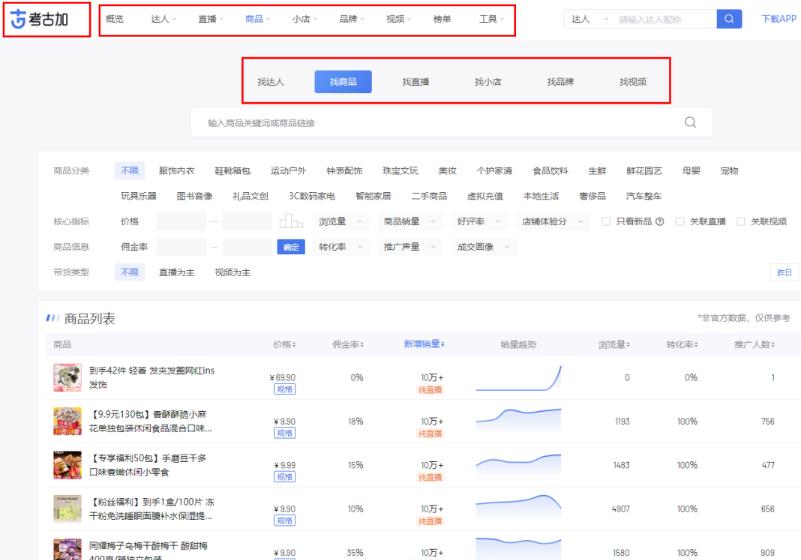Click help icon next to 只看新品
801x560 pixels.
coord(660,221)
